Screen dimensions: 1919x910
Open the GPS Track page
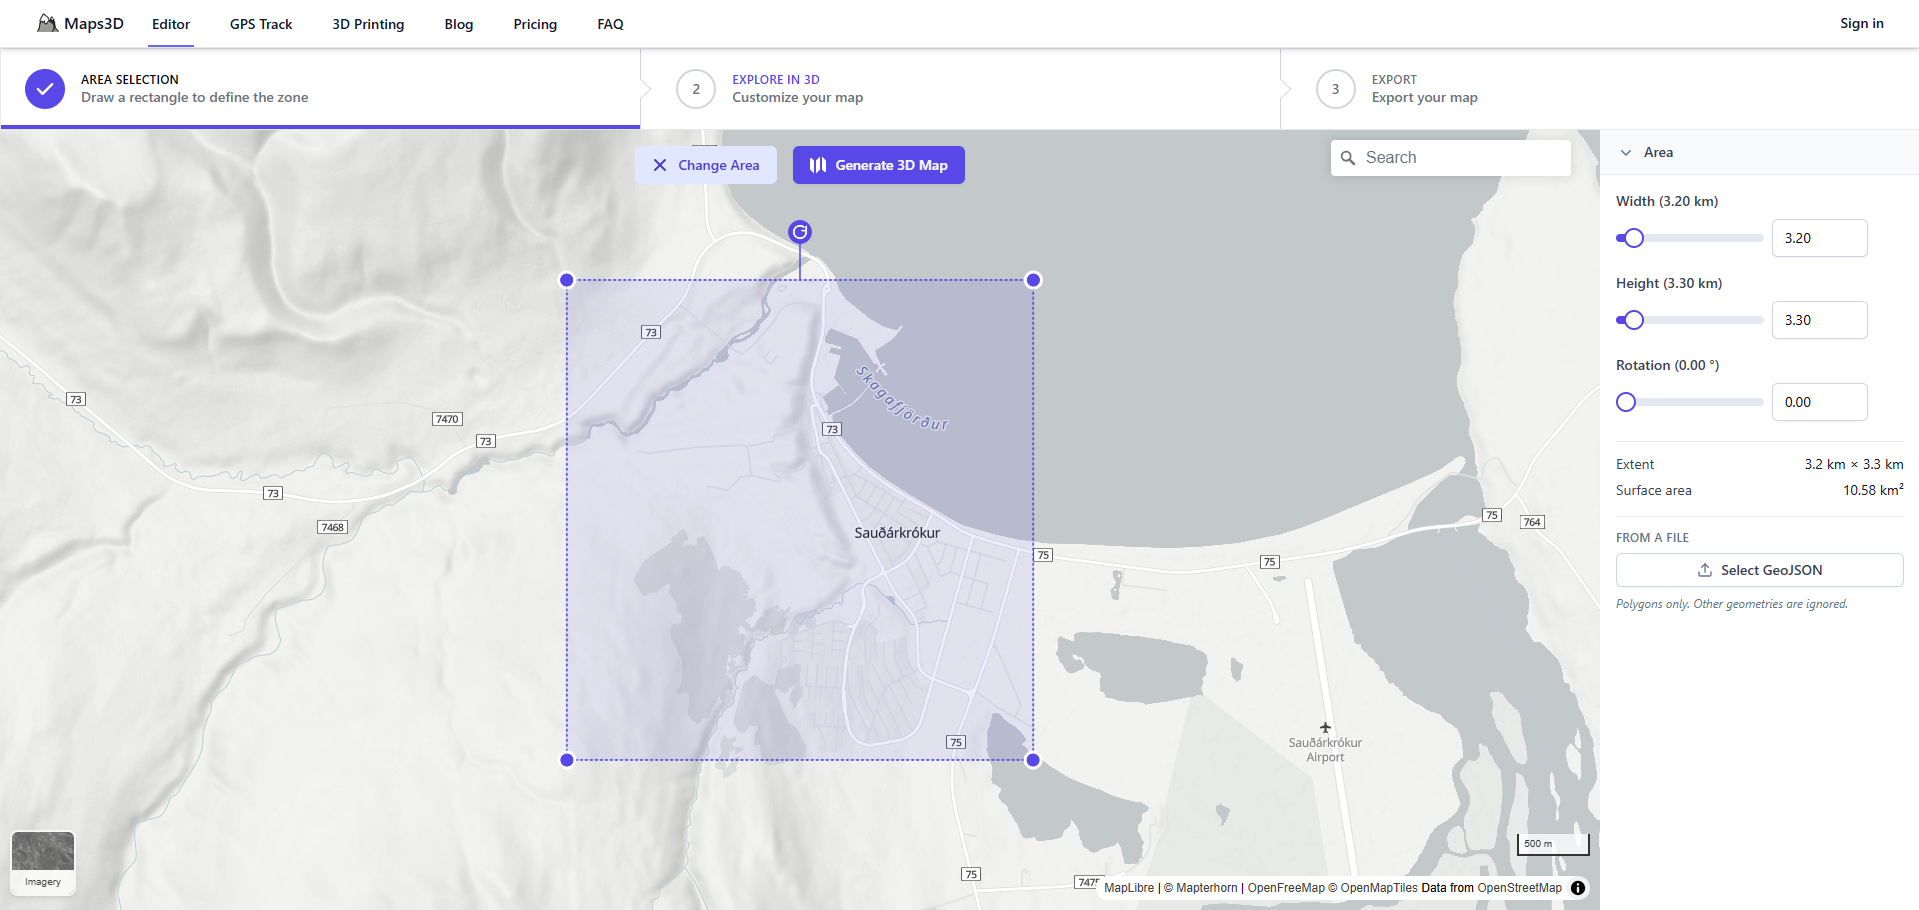[261, 24]
